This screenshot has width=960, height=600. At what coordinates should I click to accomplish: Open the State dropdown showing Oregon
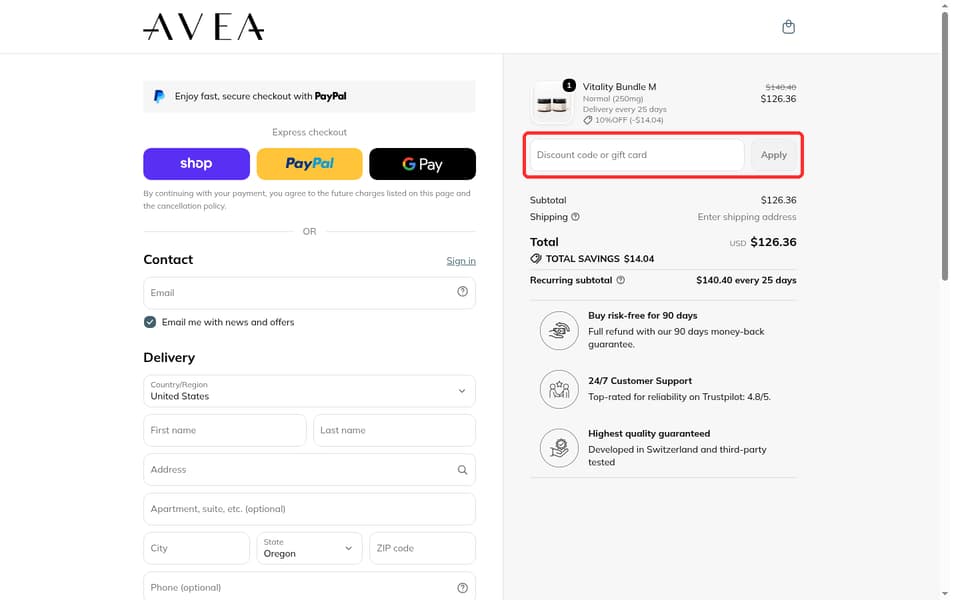click(x=309, y=548)
